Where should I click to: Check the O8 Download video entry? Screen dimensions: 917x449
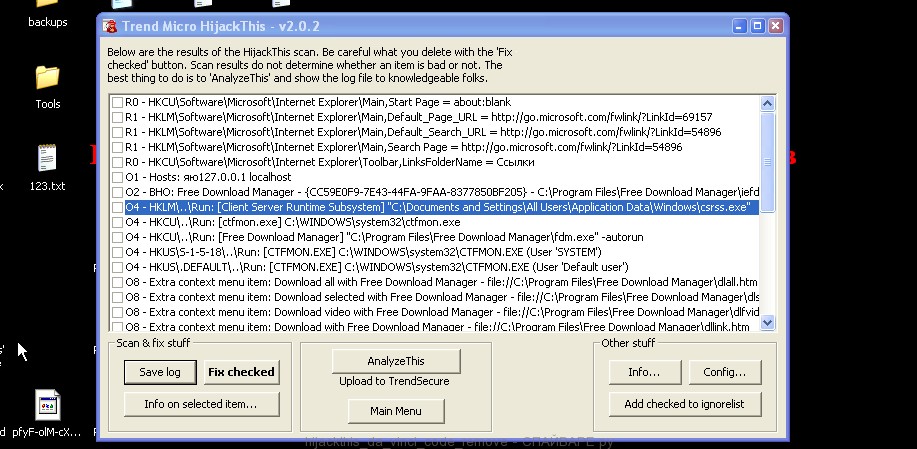(118, 312)
